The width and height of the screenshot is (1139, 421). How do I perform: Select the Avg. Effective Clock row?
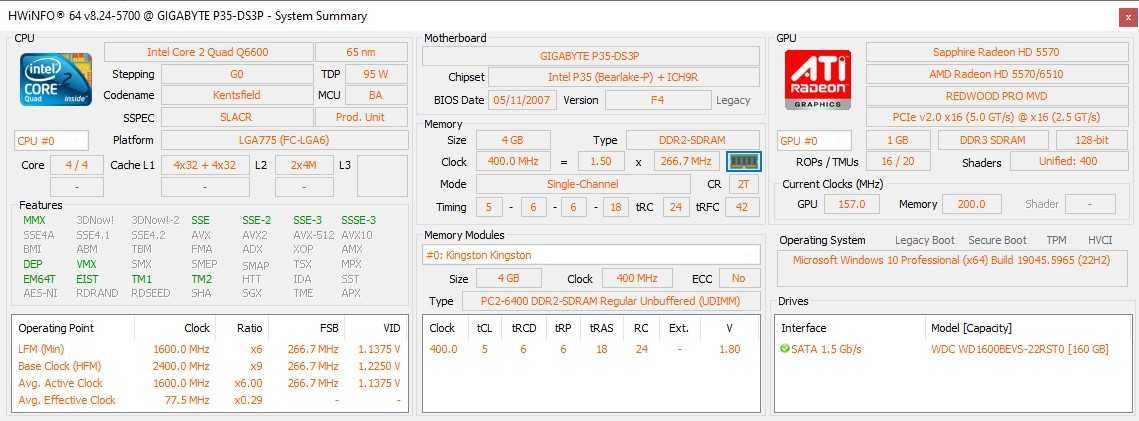(x=210, y=400)
